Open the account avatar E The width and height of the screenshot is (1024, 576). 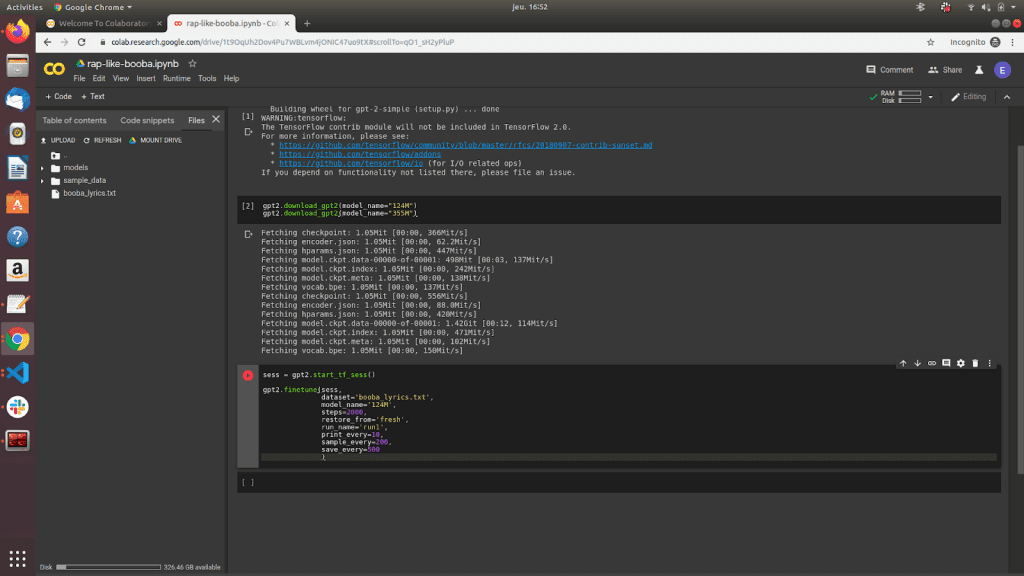[x=1002, y=70]
